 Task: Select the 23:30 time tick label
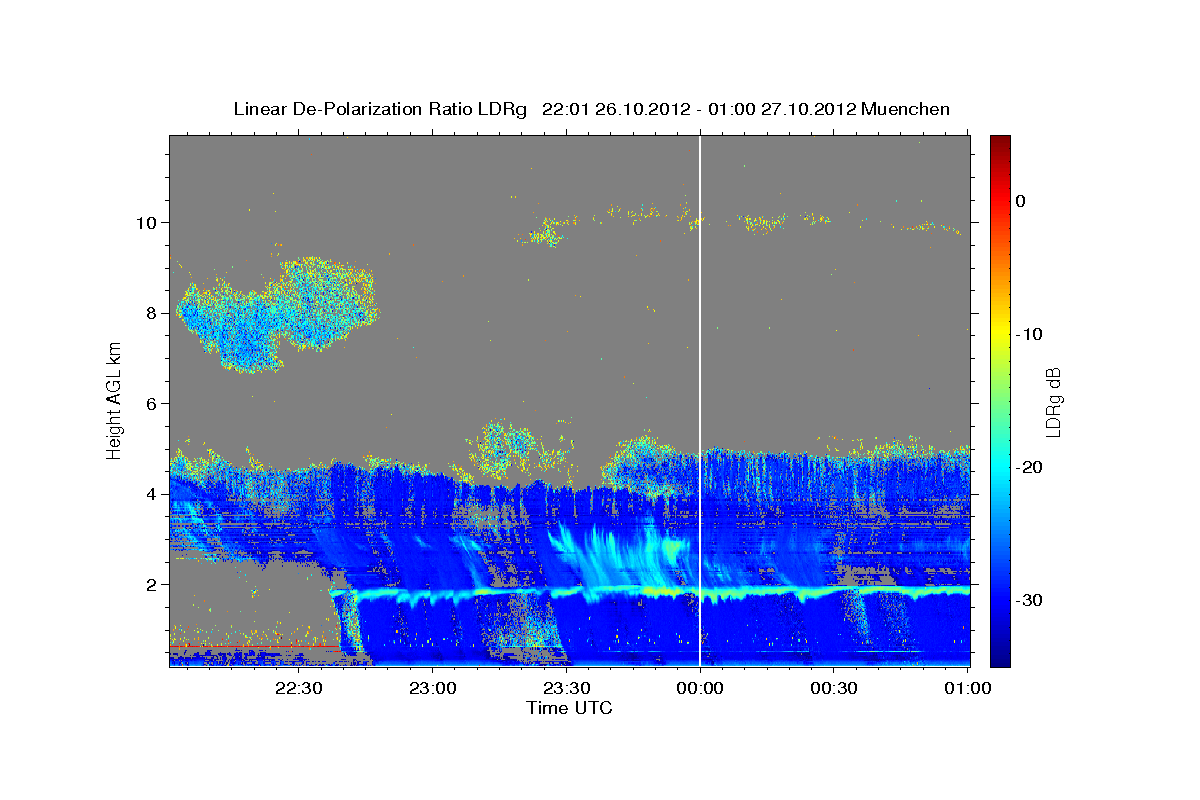pos(566,688)
